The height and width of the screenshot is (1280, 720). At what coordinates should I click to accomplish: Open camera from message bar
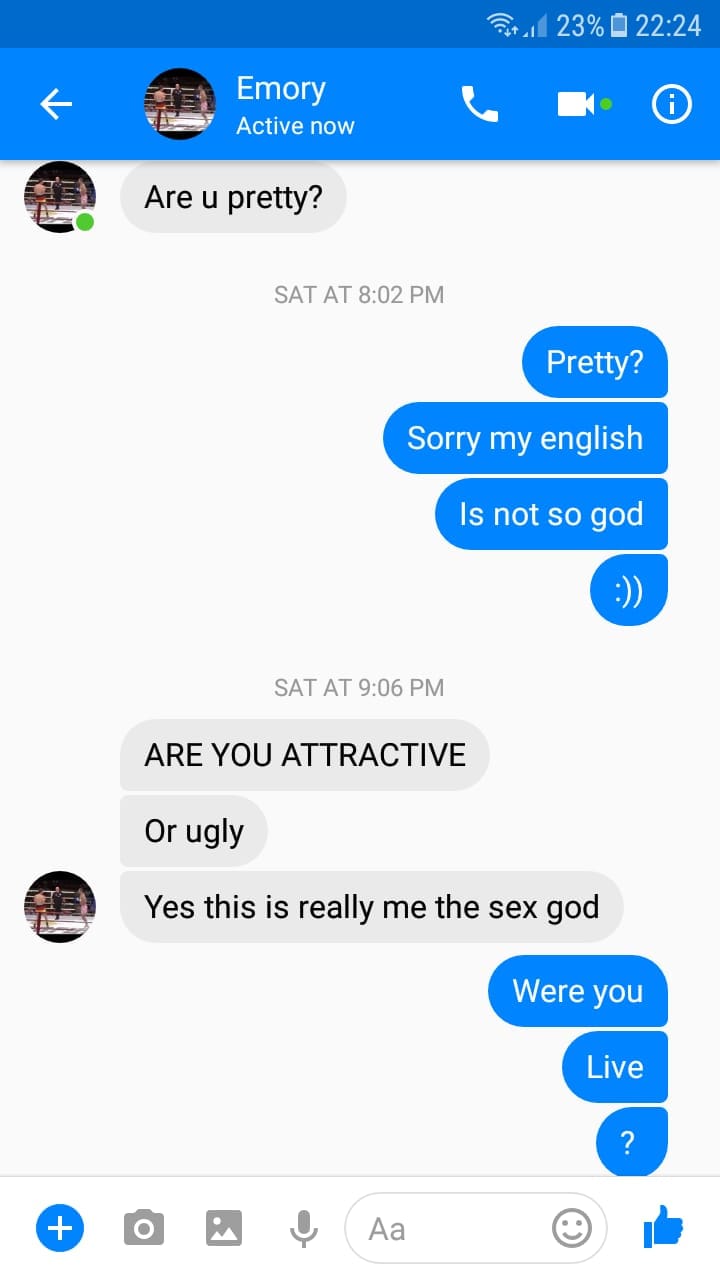pyautogui.click(x=144, y=1227)
